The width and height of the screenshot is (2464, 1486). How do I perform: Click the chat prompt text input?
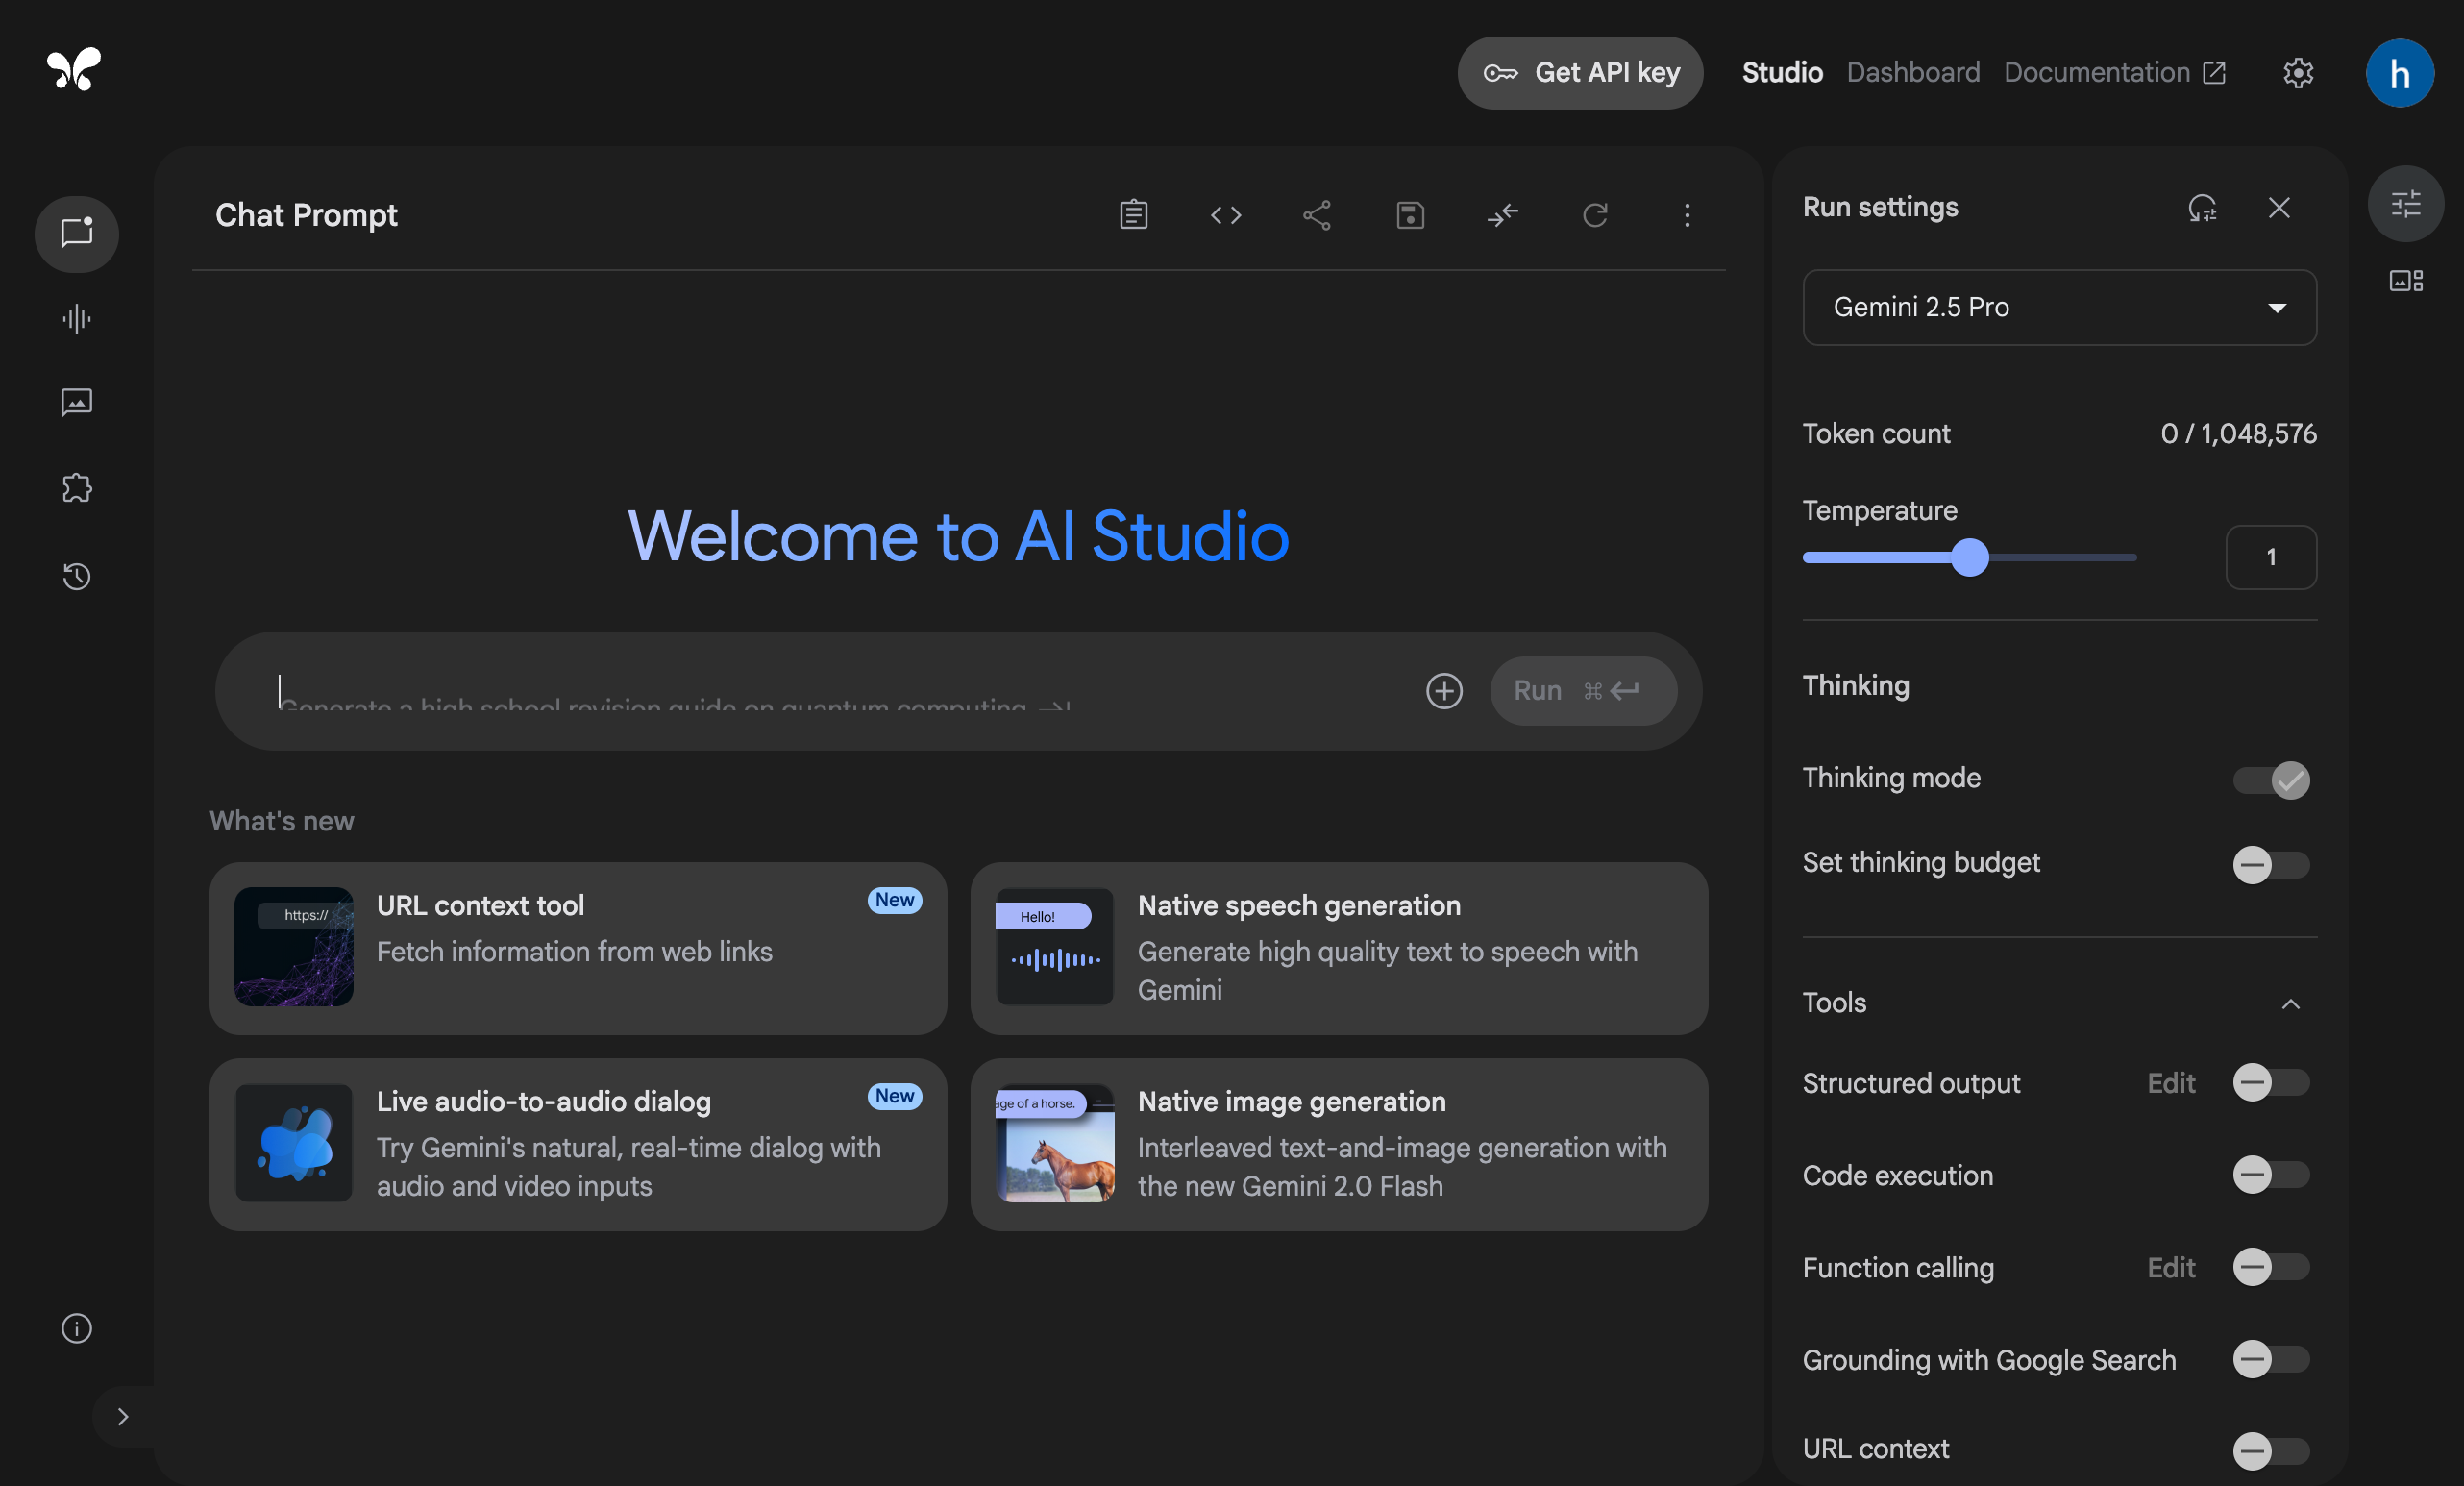tap(840, 690)
